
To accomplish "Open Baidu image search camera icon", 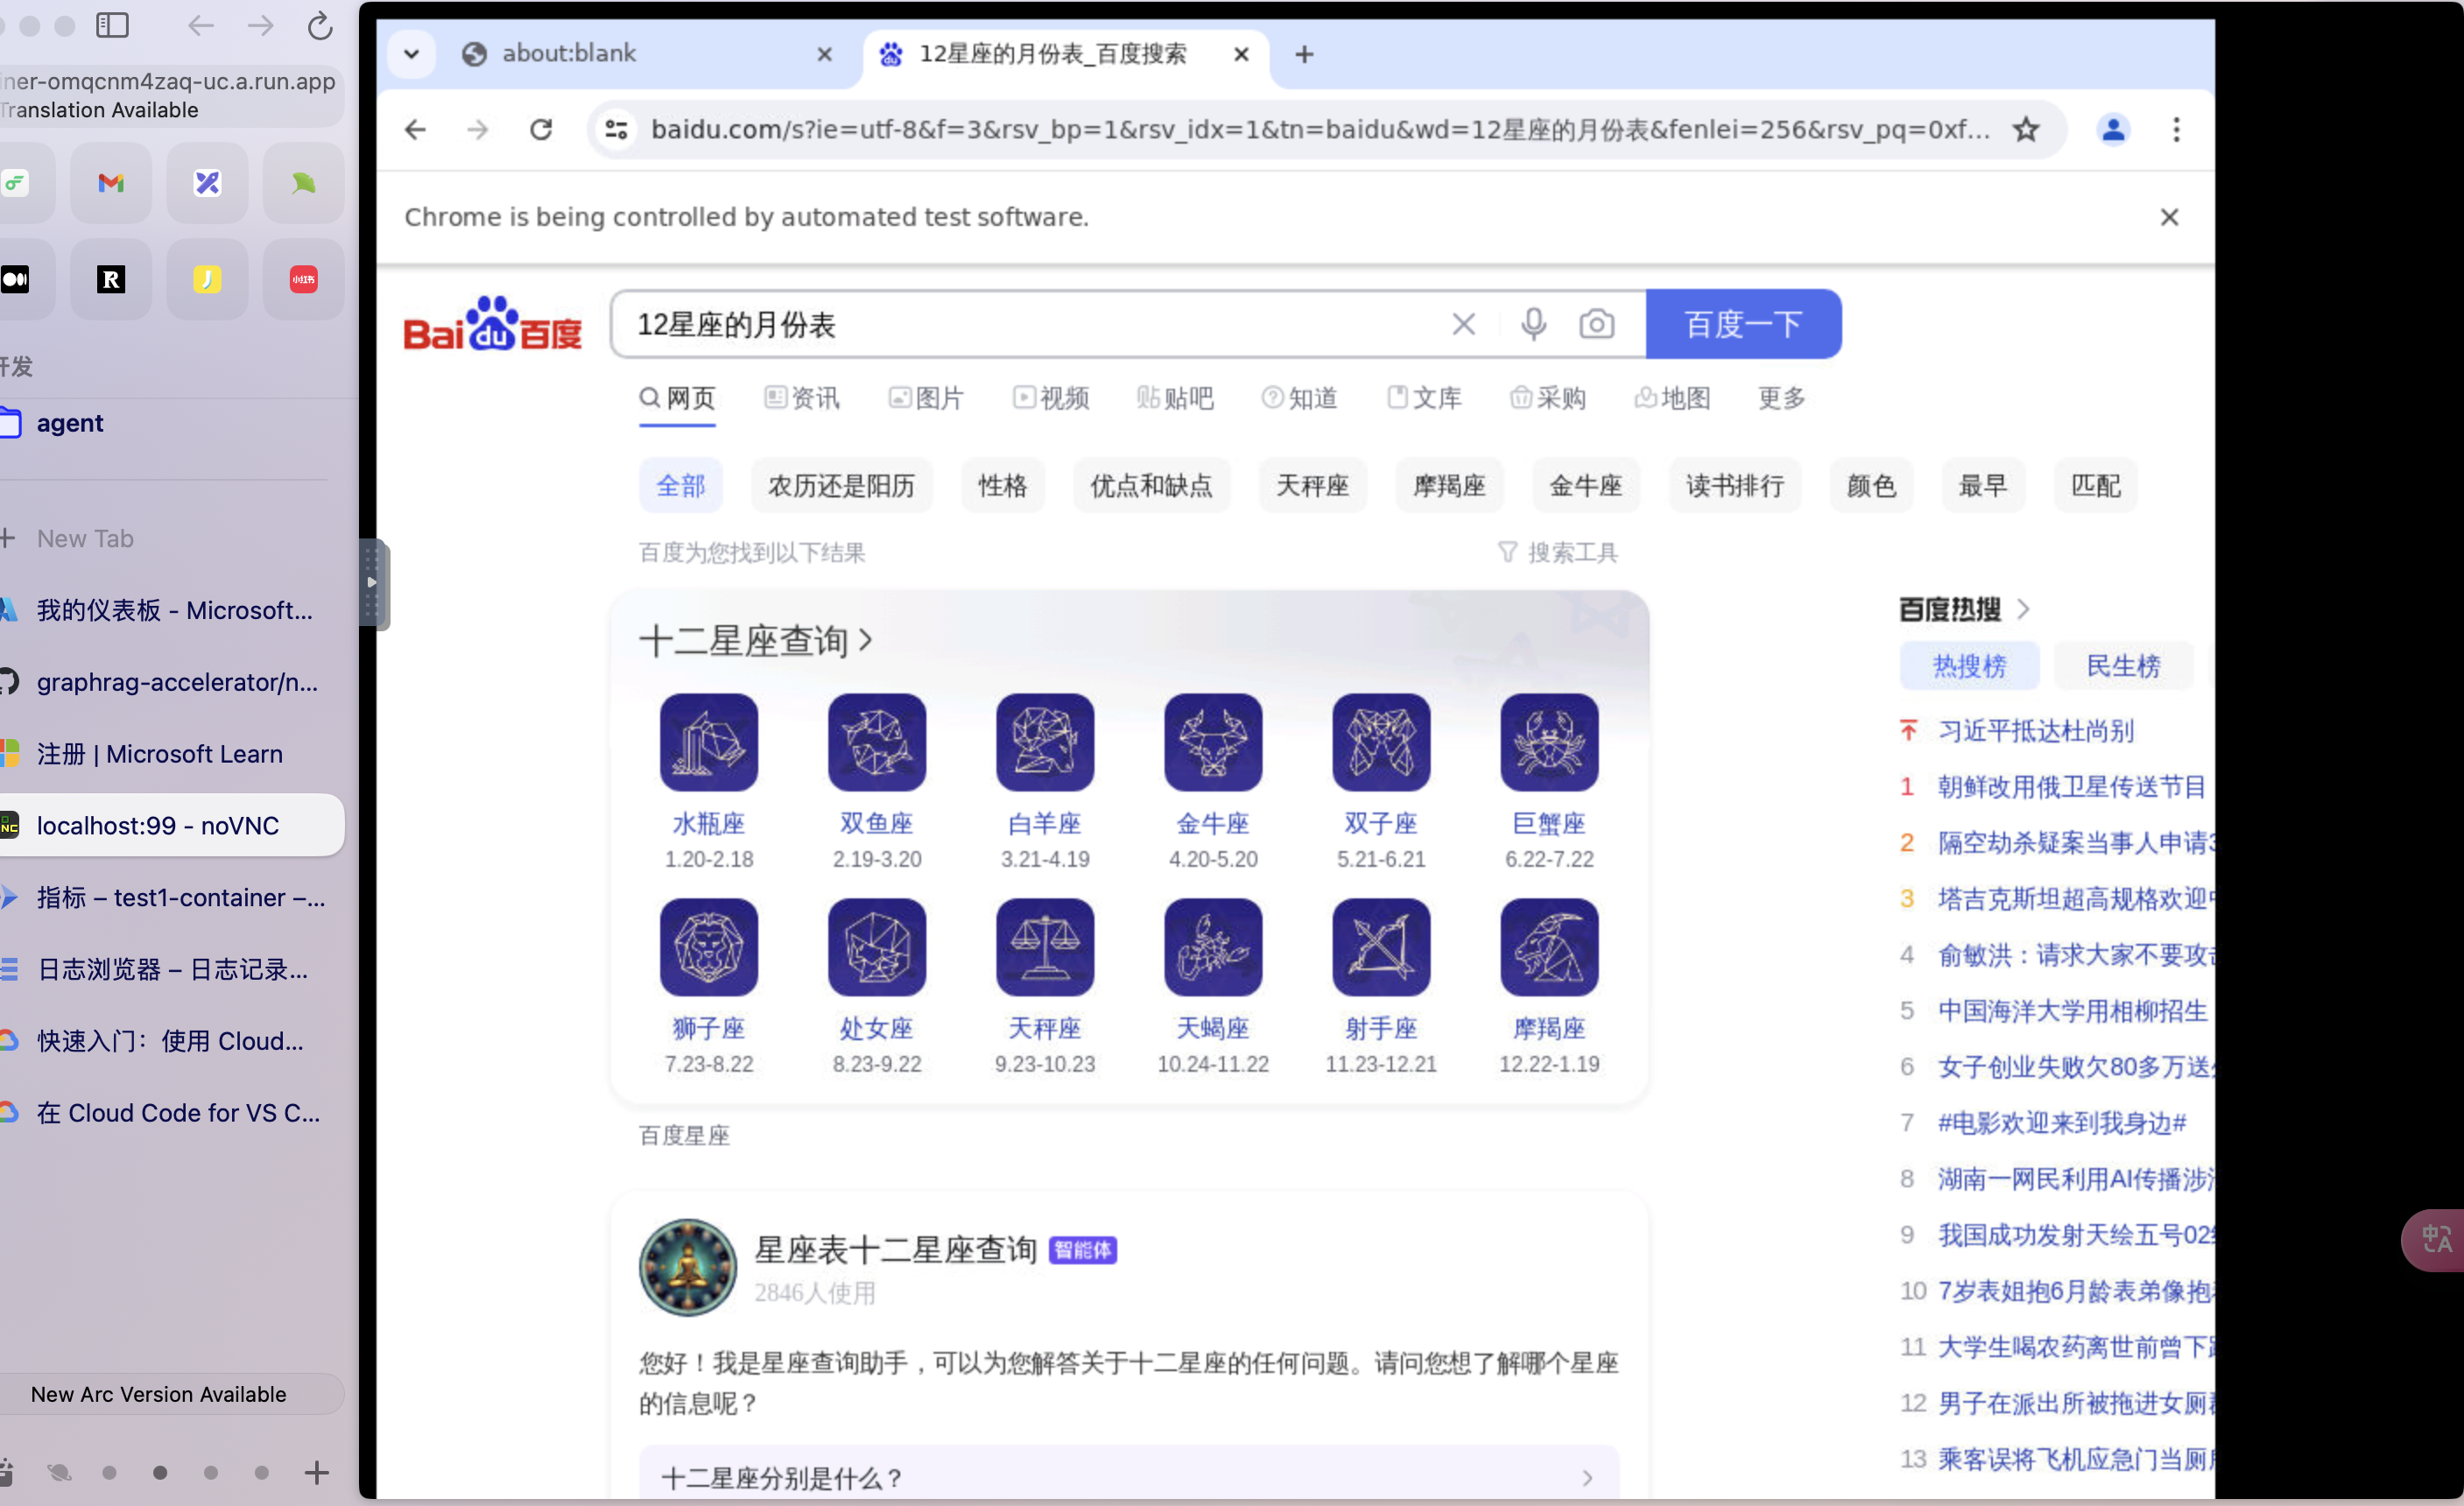I will coord(1596,324).
